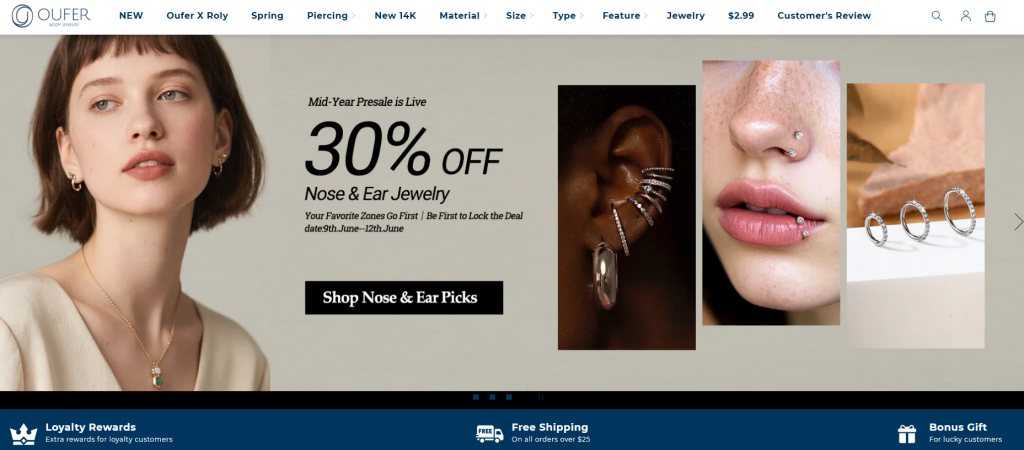
Task: Open the user account icon
Action: click(965, 16)
